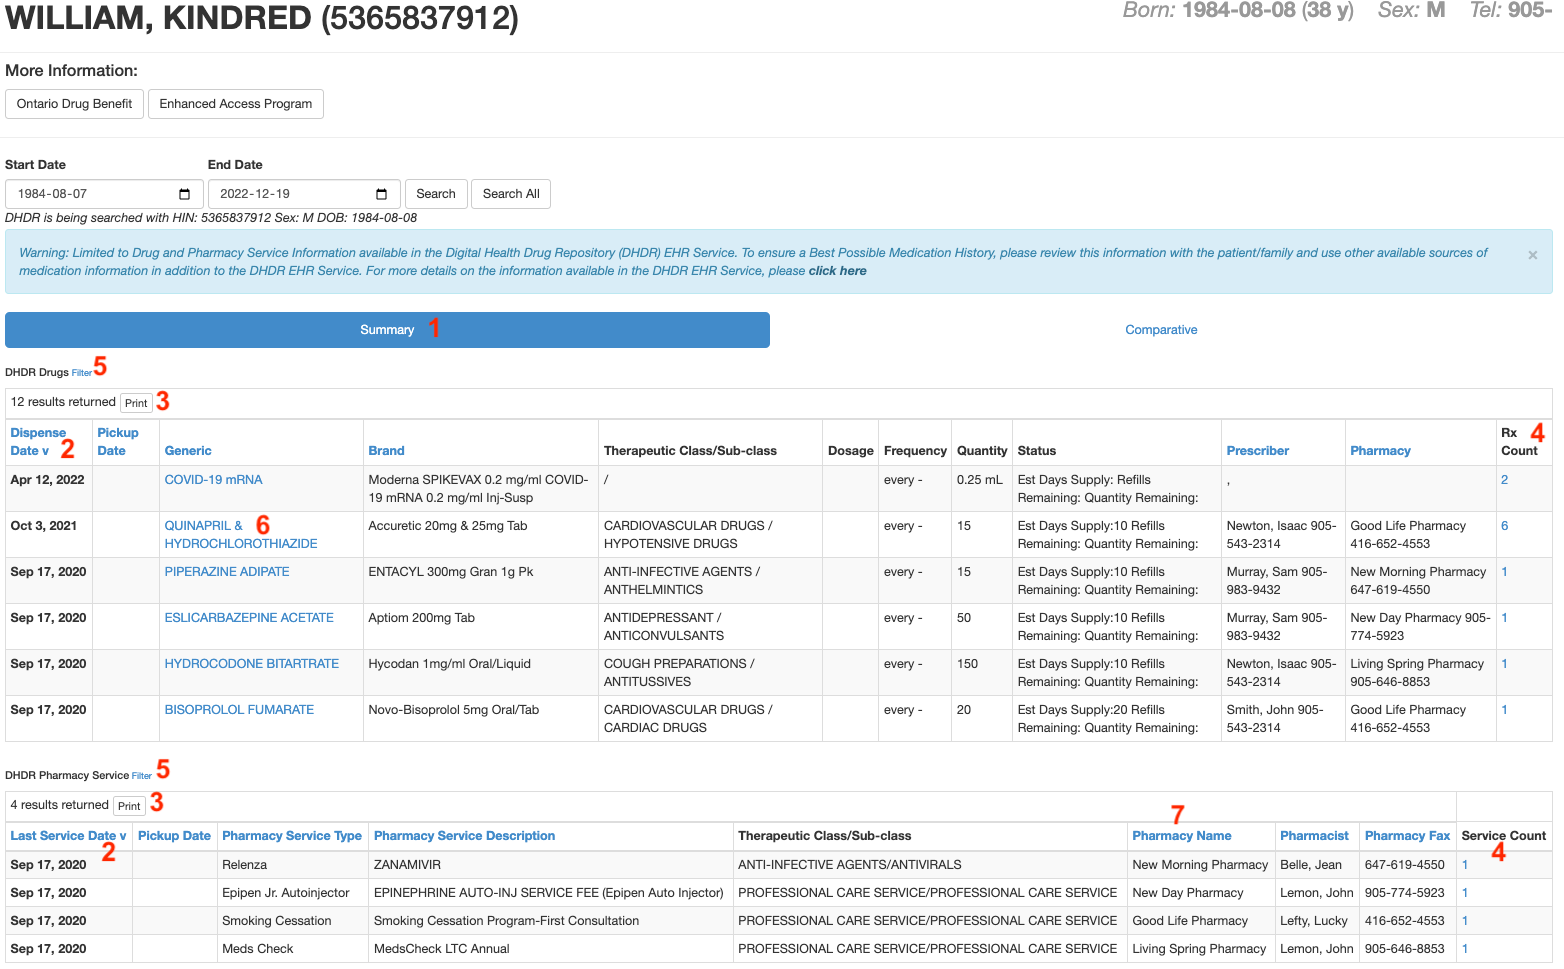Dismiss the DHDR warning banner

[x=1532, y=255]
